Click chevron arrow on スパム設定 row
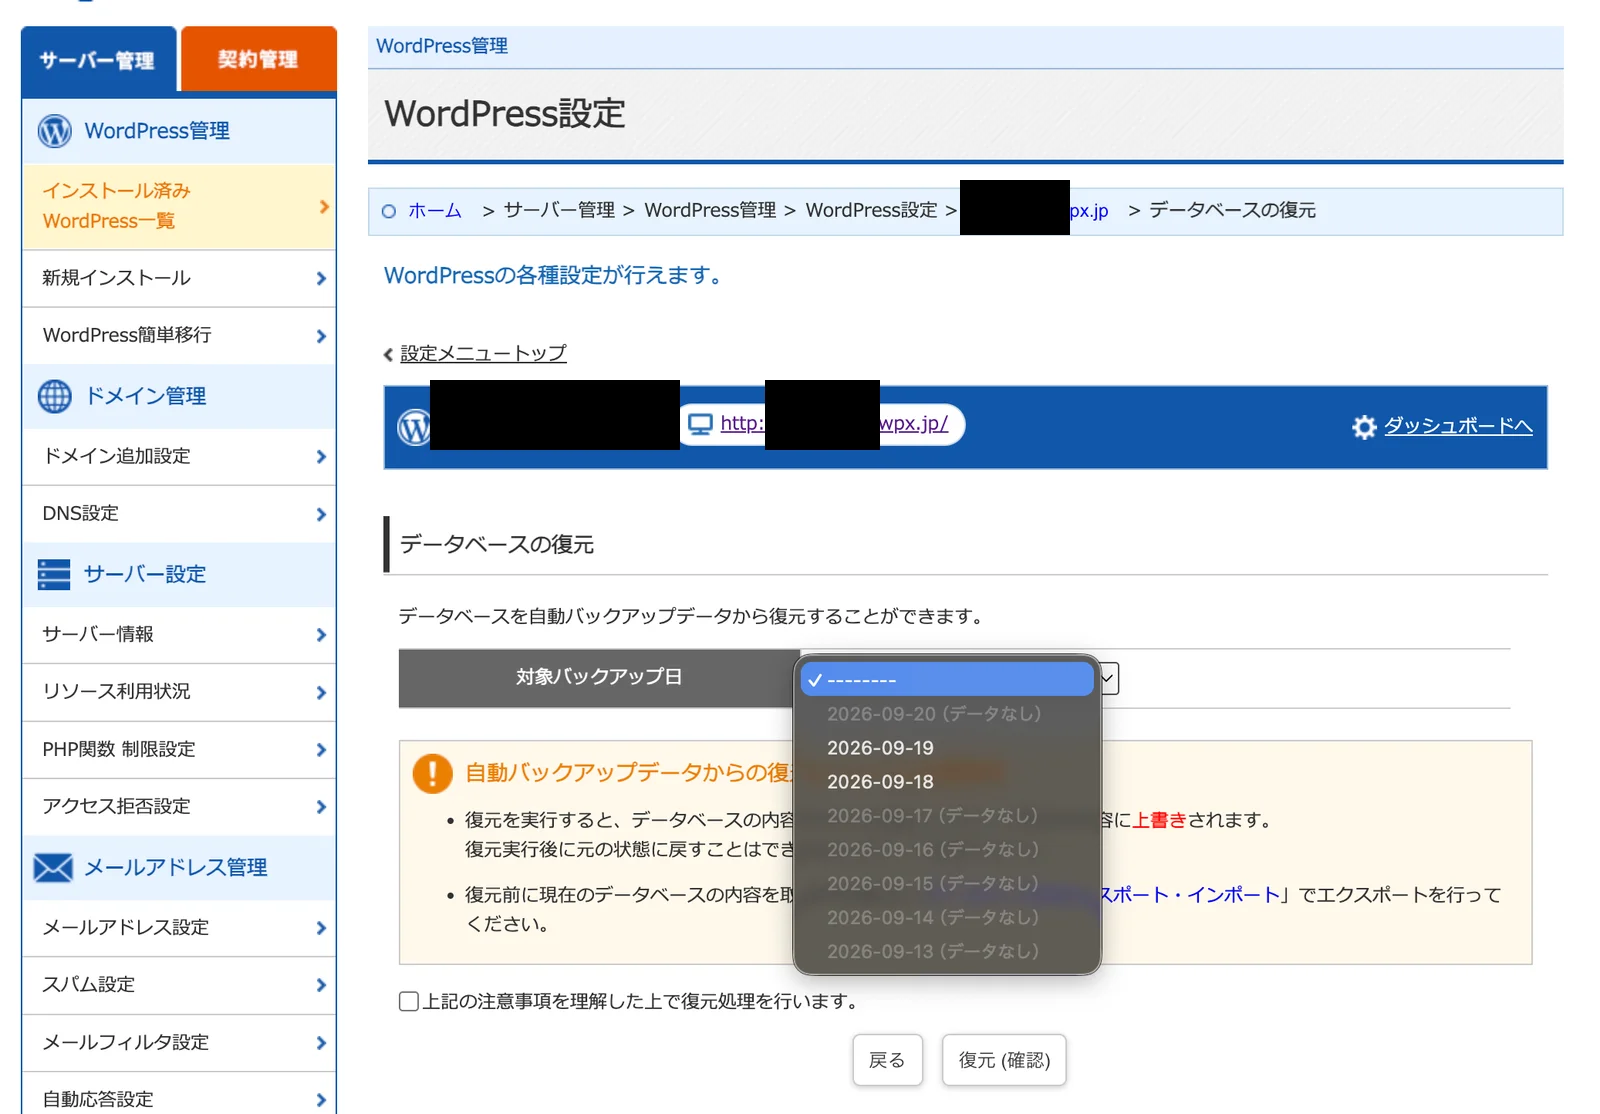This screenshot has width=1600, height=1114. [x=321, y=986]
